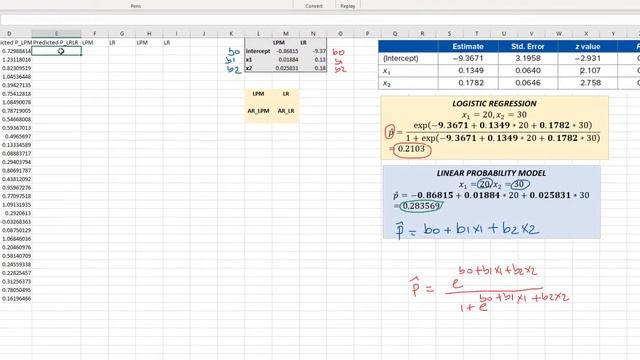Select cell with value 1.23118016
The image size is (640, 360).
(x=16, y=60)
